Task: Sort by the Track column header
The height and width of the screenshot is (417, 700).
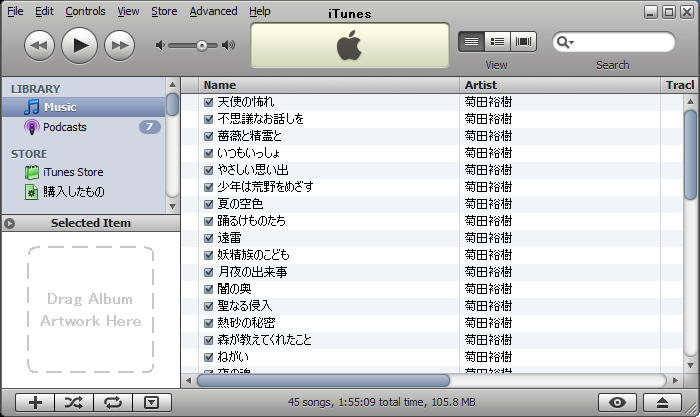Action: (x=679, y=85)
